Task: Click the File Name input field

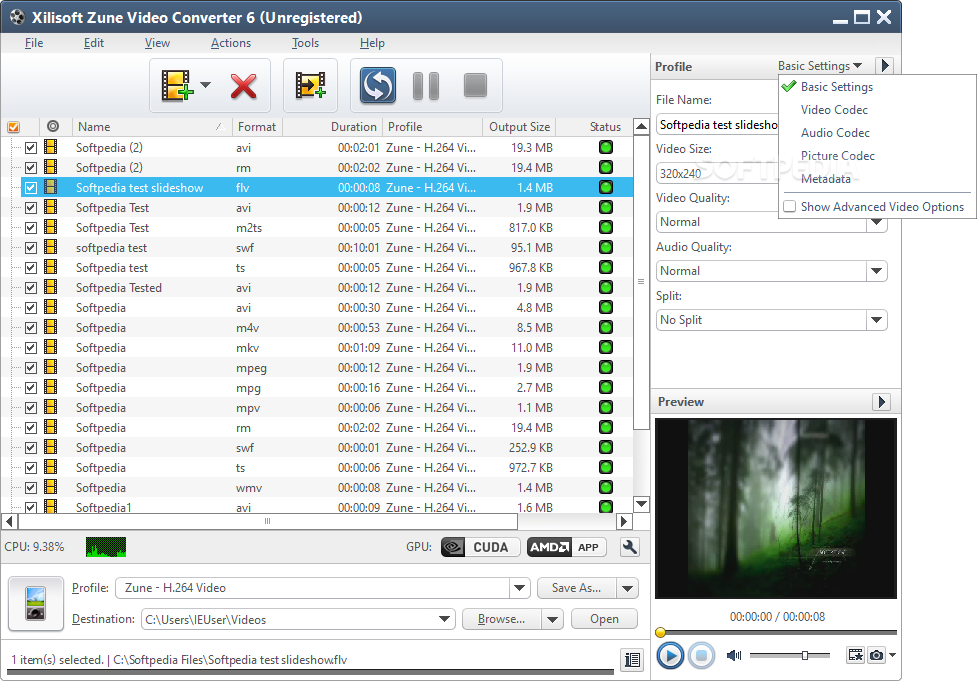Action: click(717, 125)
